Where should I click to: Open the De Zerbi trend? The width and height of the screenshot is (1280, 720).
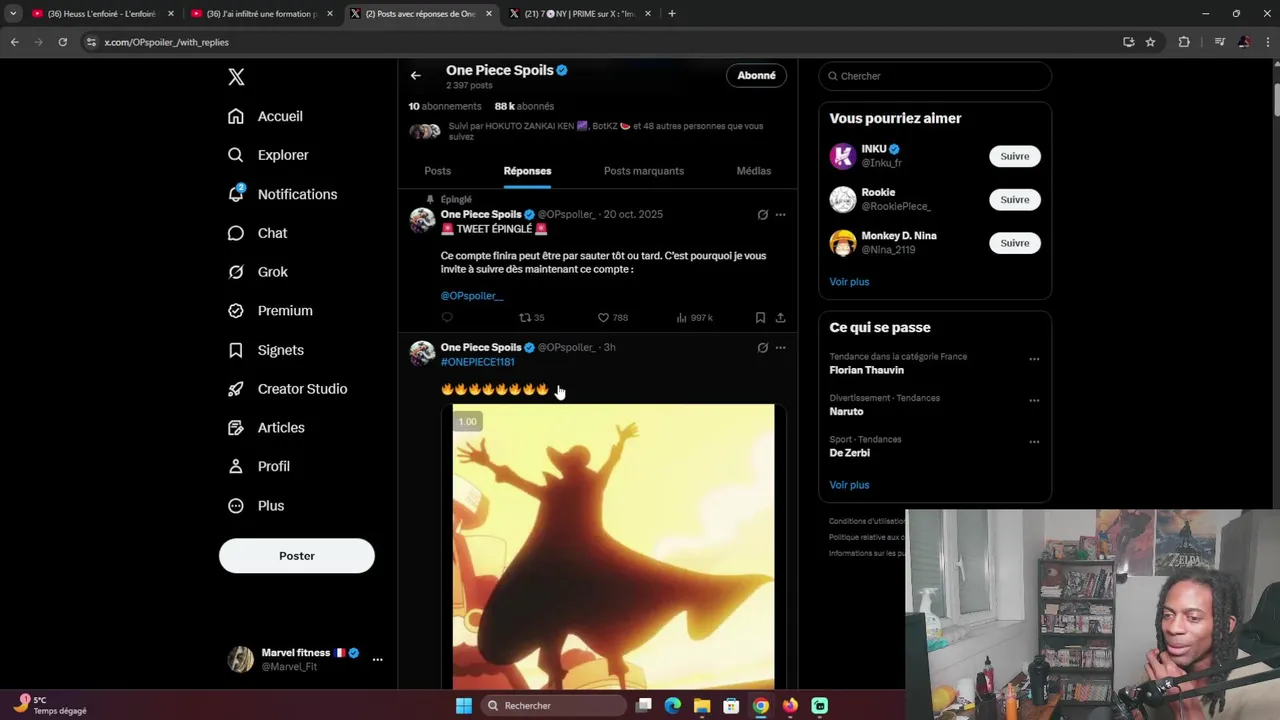tap(849, 453)
